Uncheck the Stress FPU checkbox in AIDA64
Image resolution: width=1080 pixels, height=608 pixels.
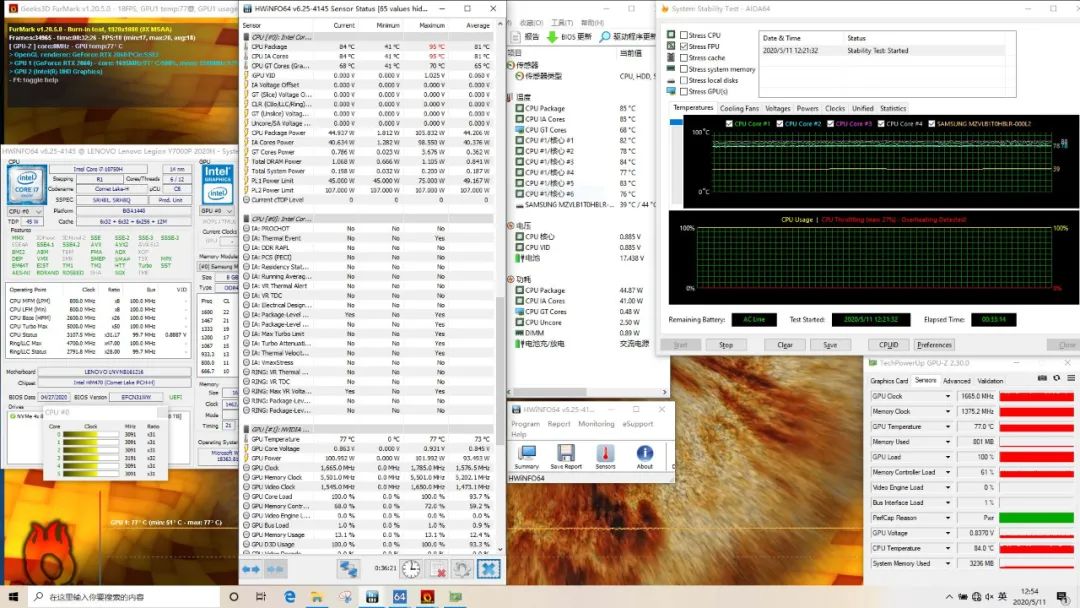pos(683,47)
